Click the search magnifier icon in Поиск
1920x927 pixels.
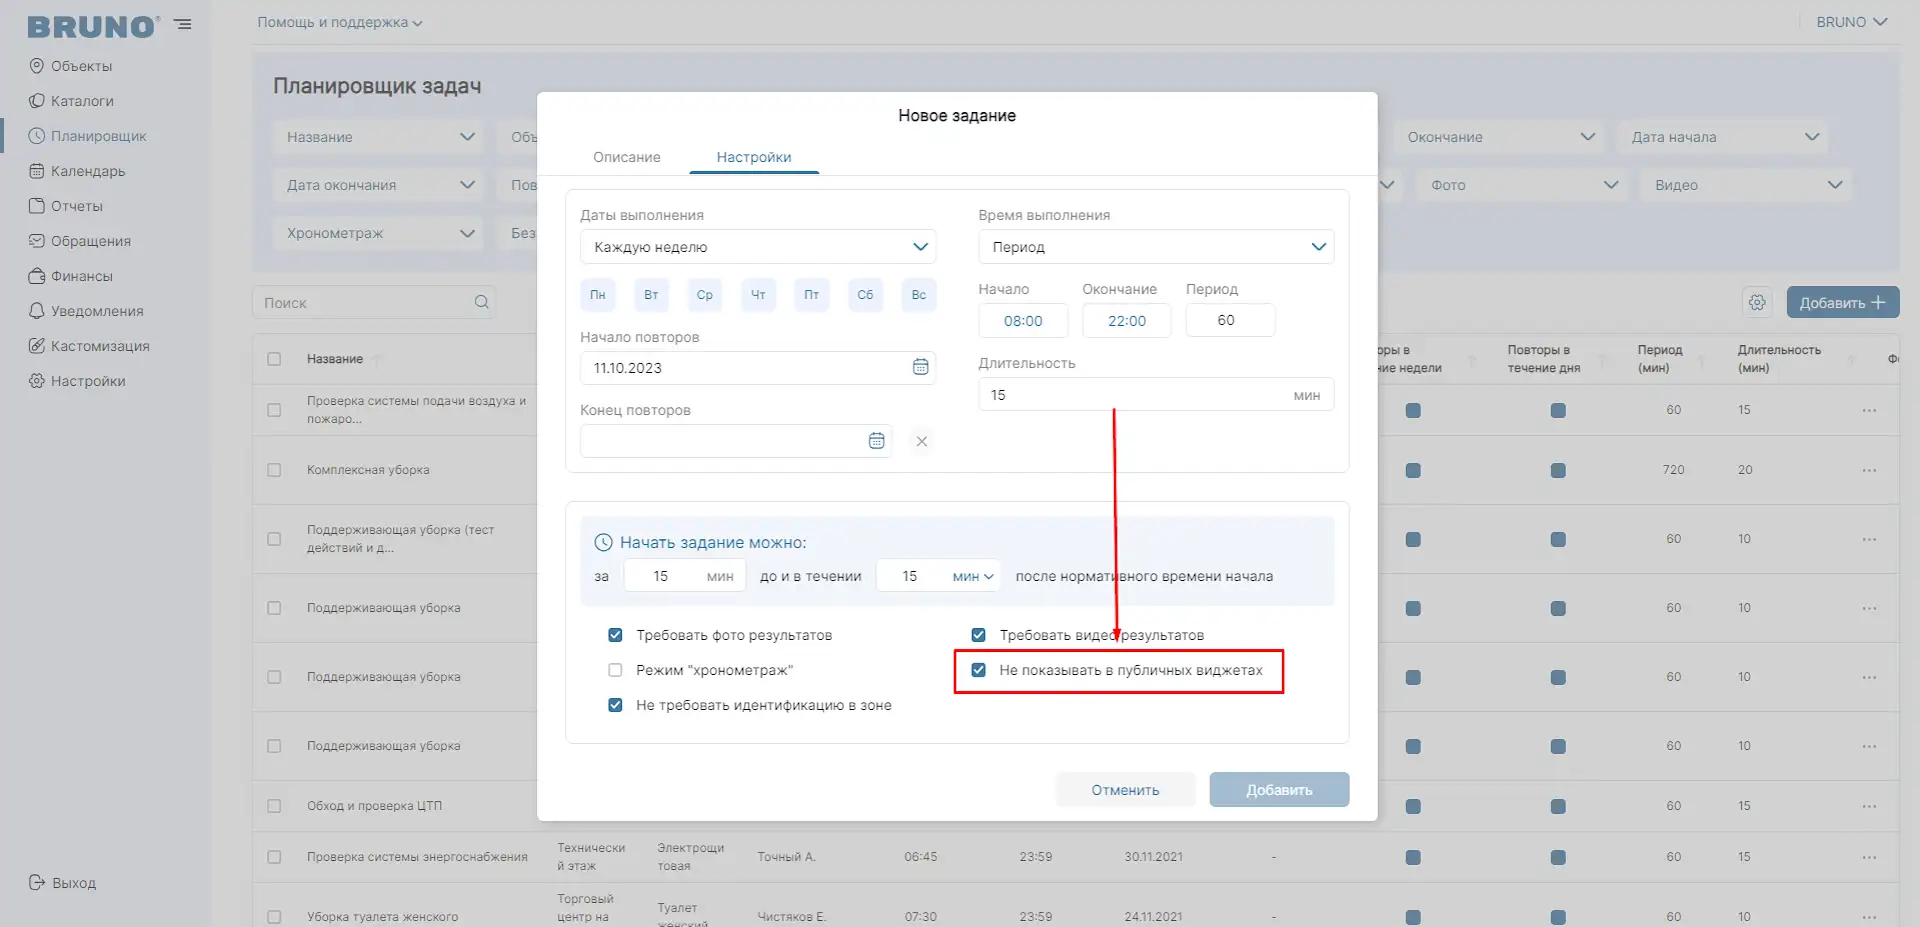(481, 302)
